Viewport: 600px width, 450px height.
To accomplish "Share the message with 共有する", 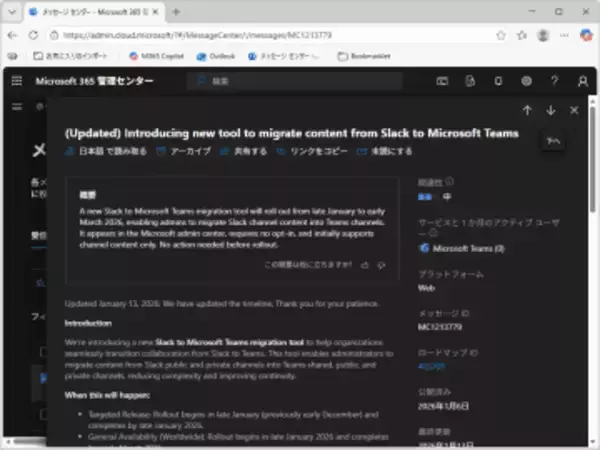I will pos(244,152).
